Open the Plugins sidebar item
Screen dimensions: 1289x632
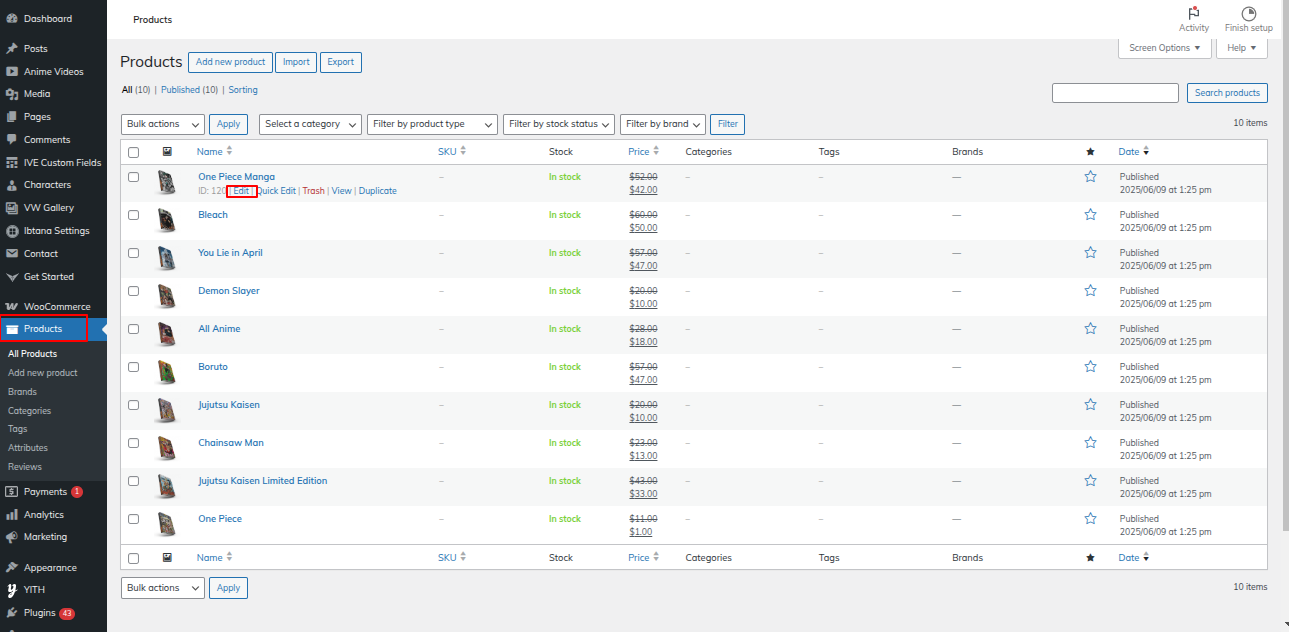40,613
